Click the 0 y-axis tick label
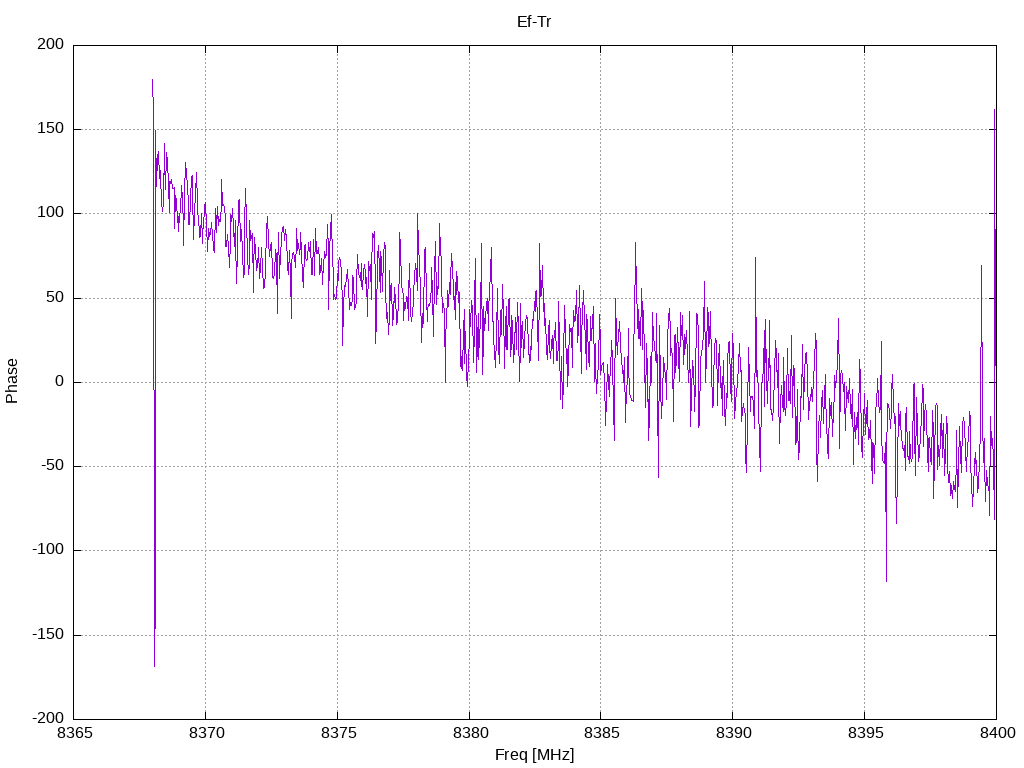This screenshot has height=768, width=1024. coord(59,381)
